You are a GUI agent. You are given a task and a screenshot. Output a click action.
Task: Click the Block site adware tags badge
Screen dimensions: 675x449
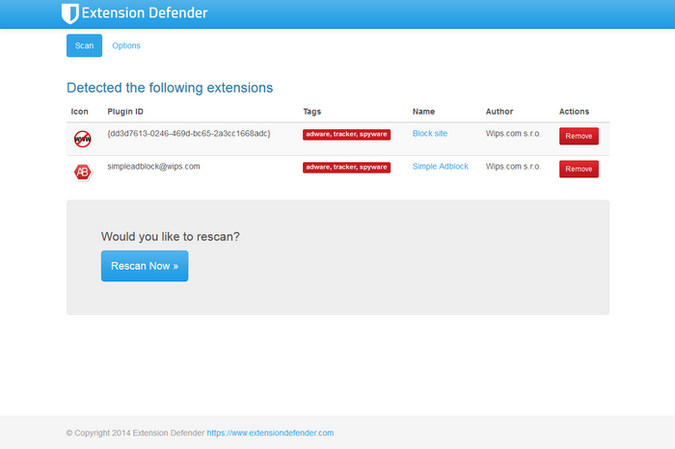347,134
